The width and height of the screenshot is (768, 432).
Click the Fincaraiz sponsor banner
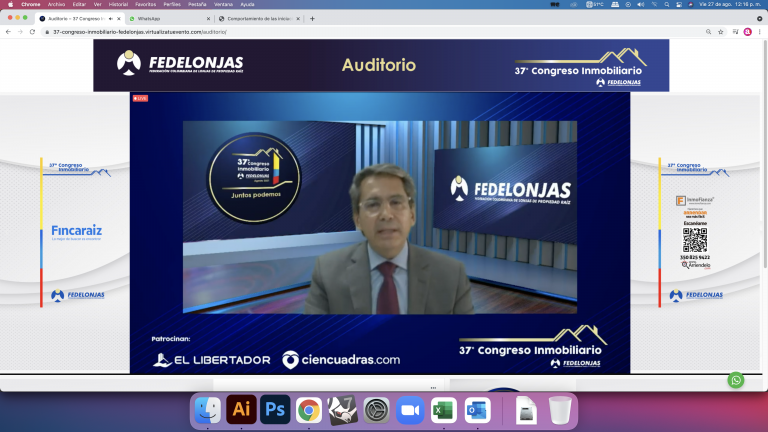76,232
